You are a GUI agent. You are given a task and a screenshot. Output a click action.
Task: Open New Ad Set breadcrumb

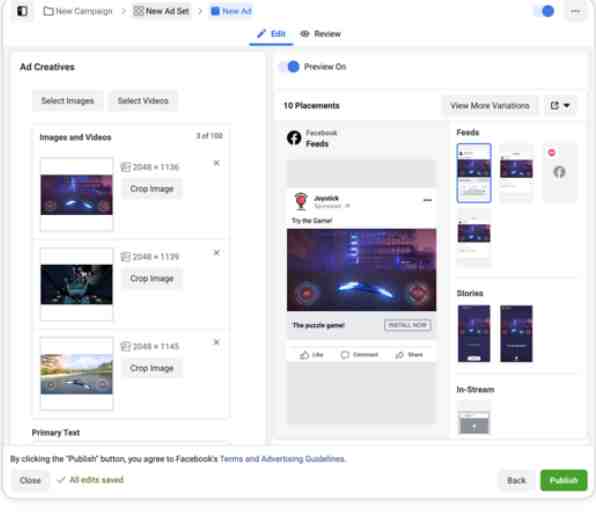tap(162, 11)
